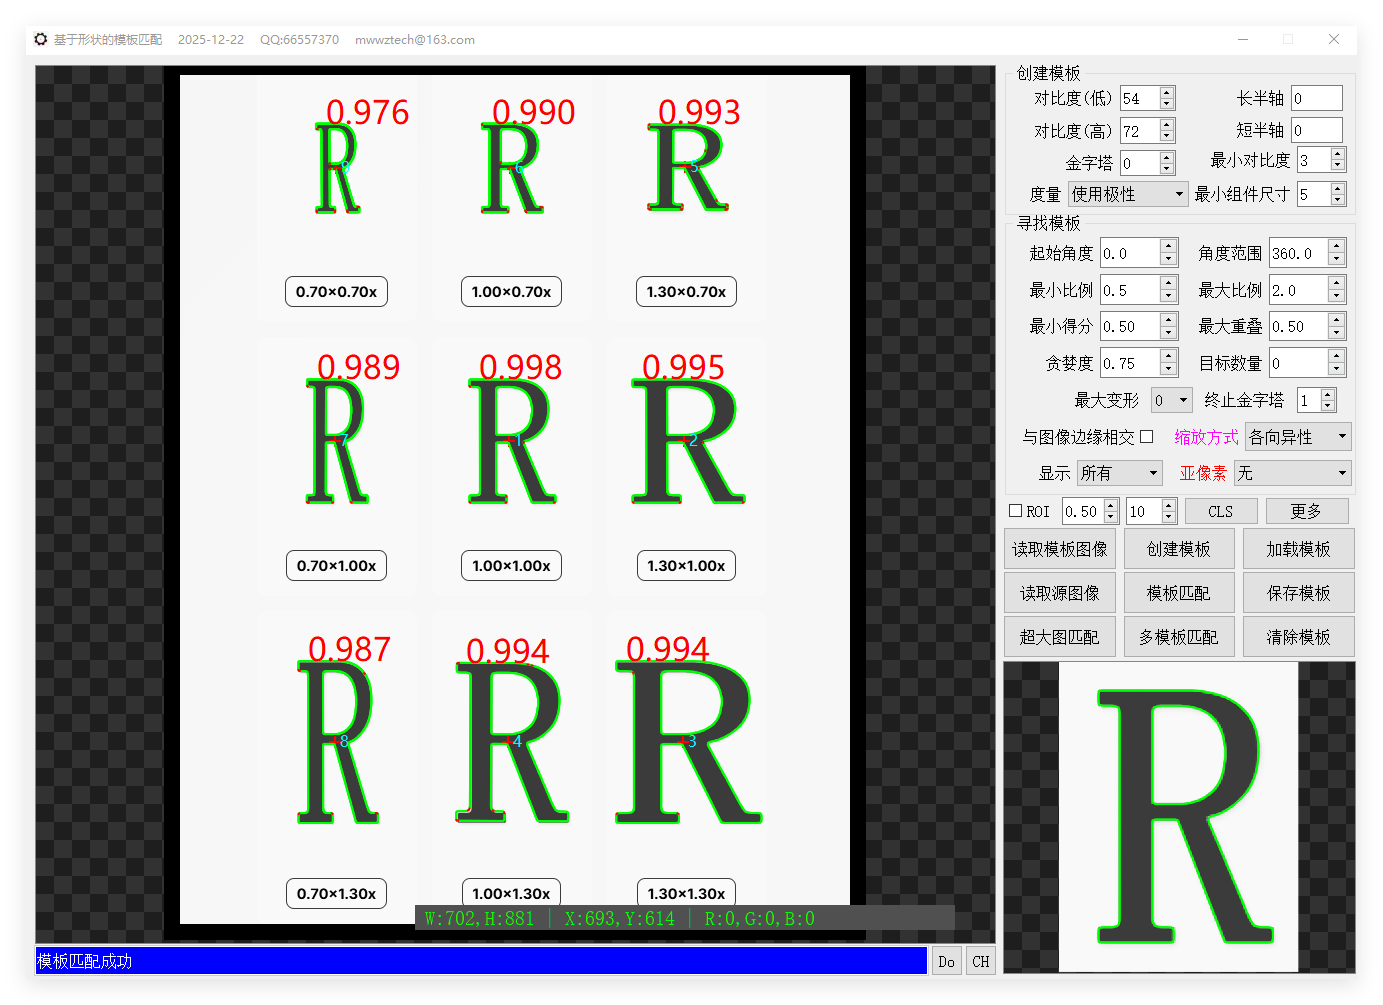Open the 更多 options button
This screenshot has width=1383, height=1005.
click(1306, 511)
